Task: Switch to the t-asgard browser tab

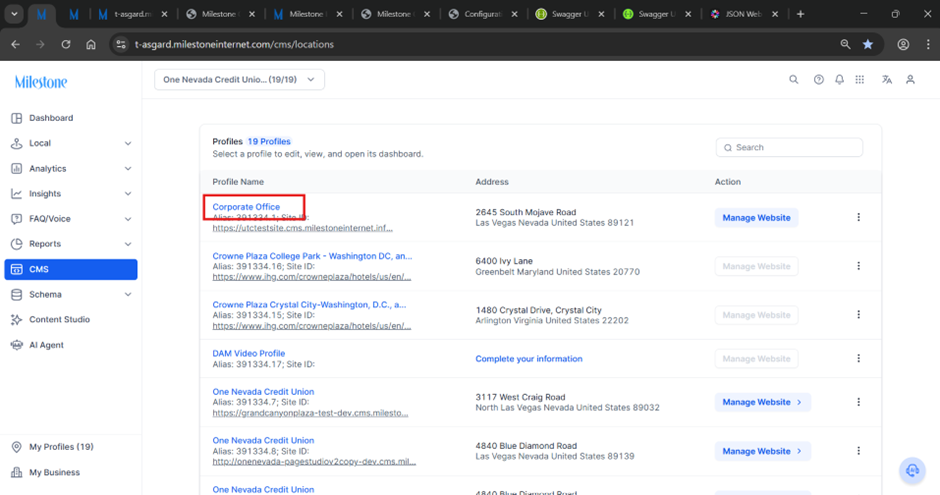Action: click(x=131, y=14)
